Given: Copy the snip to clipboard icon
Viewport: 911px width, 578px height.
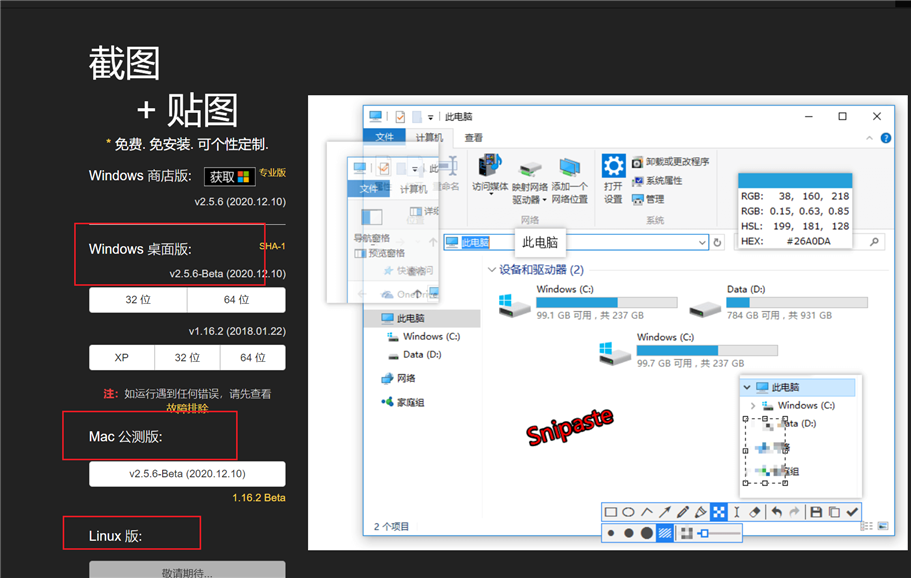Looking at the screenshot, I should coord(834,512).
